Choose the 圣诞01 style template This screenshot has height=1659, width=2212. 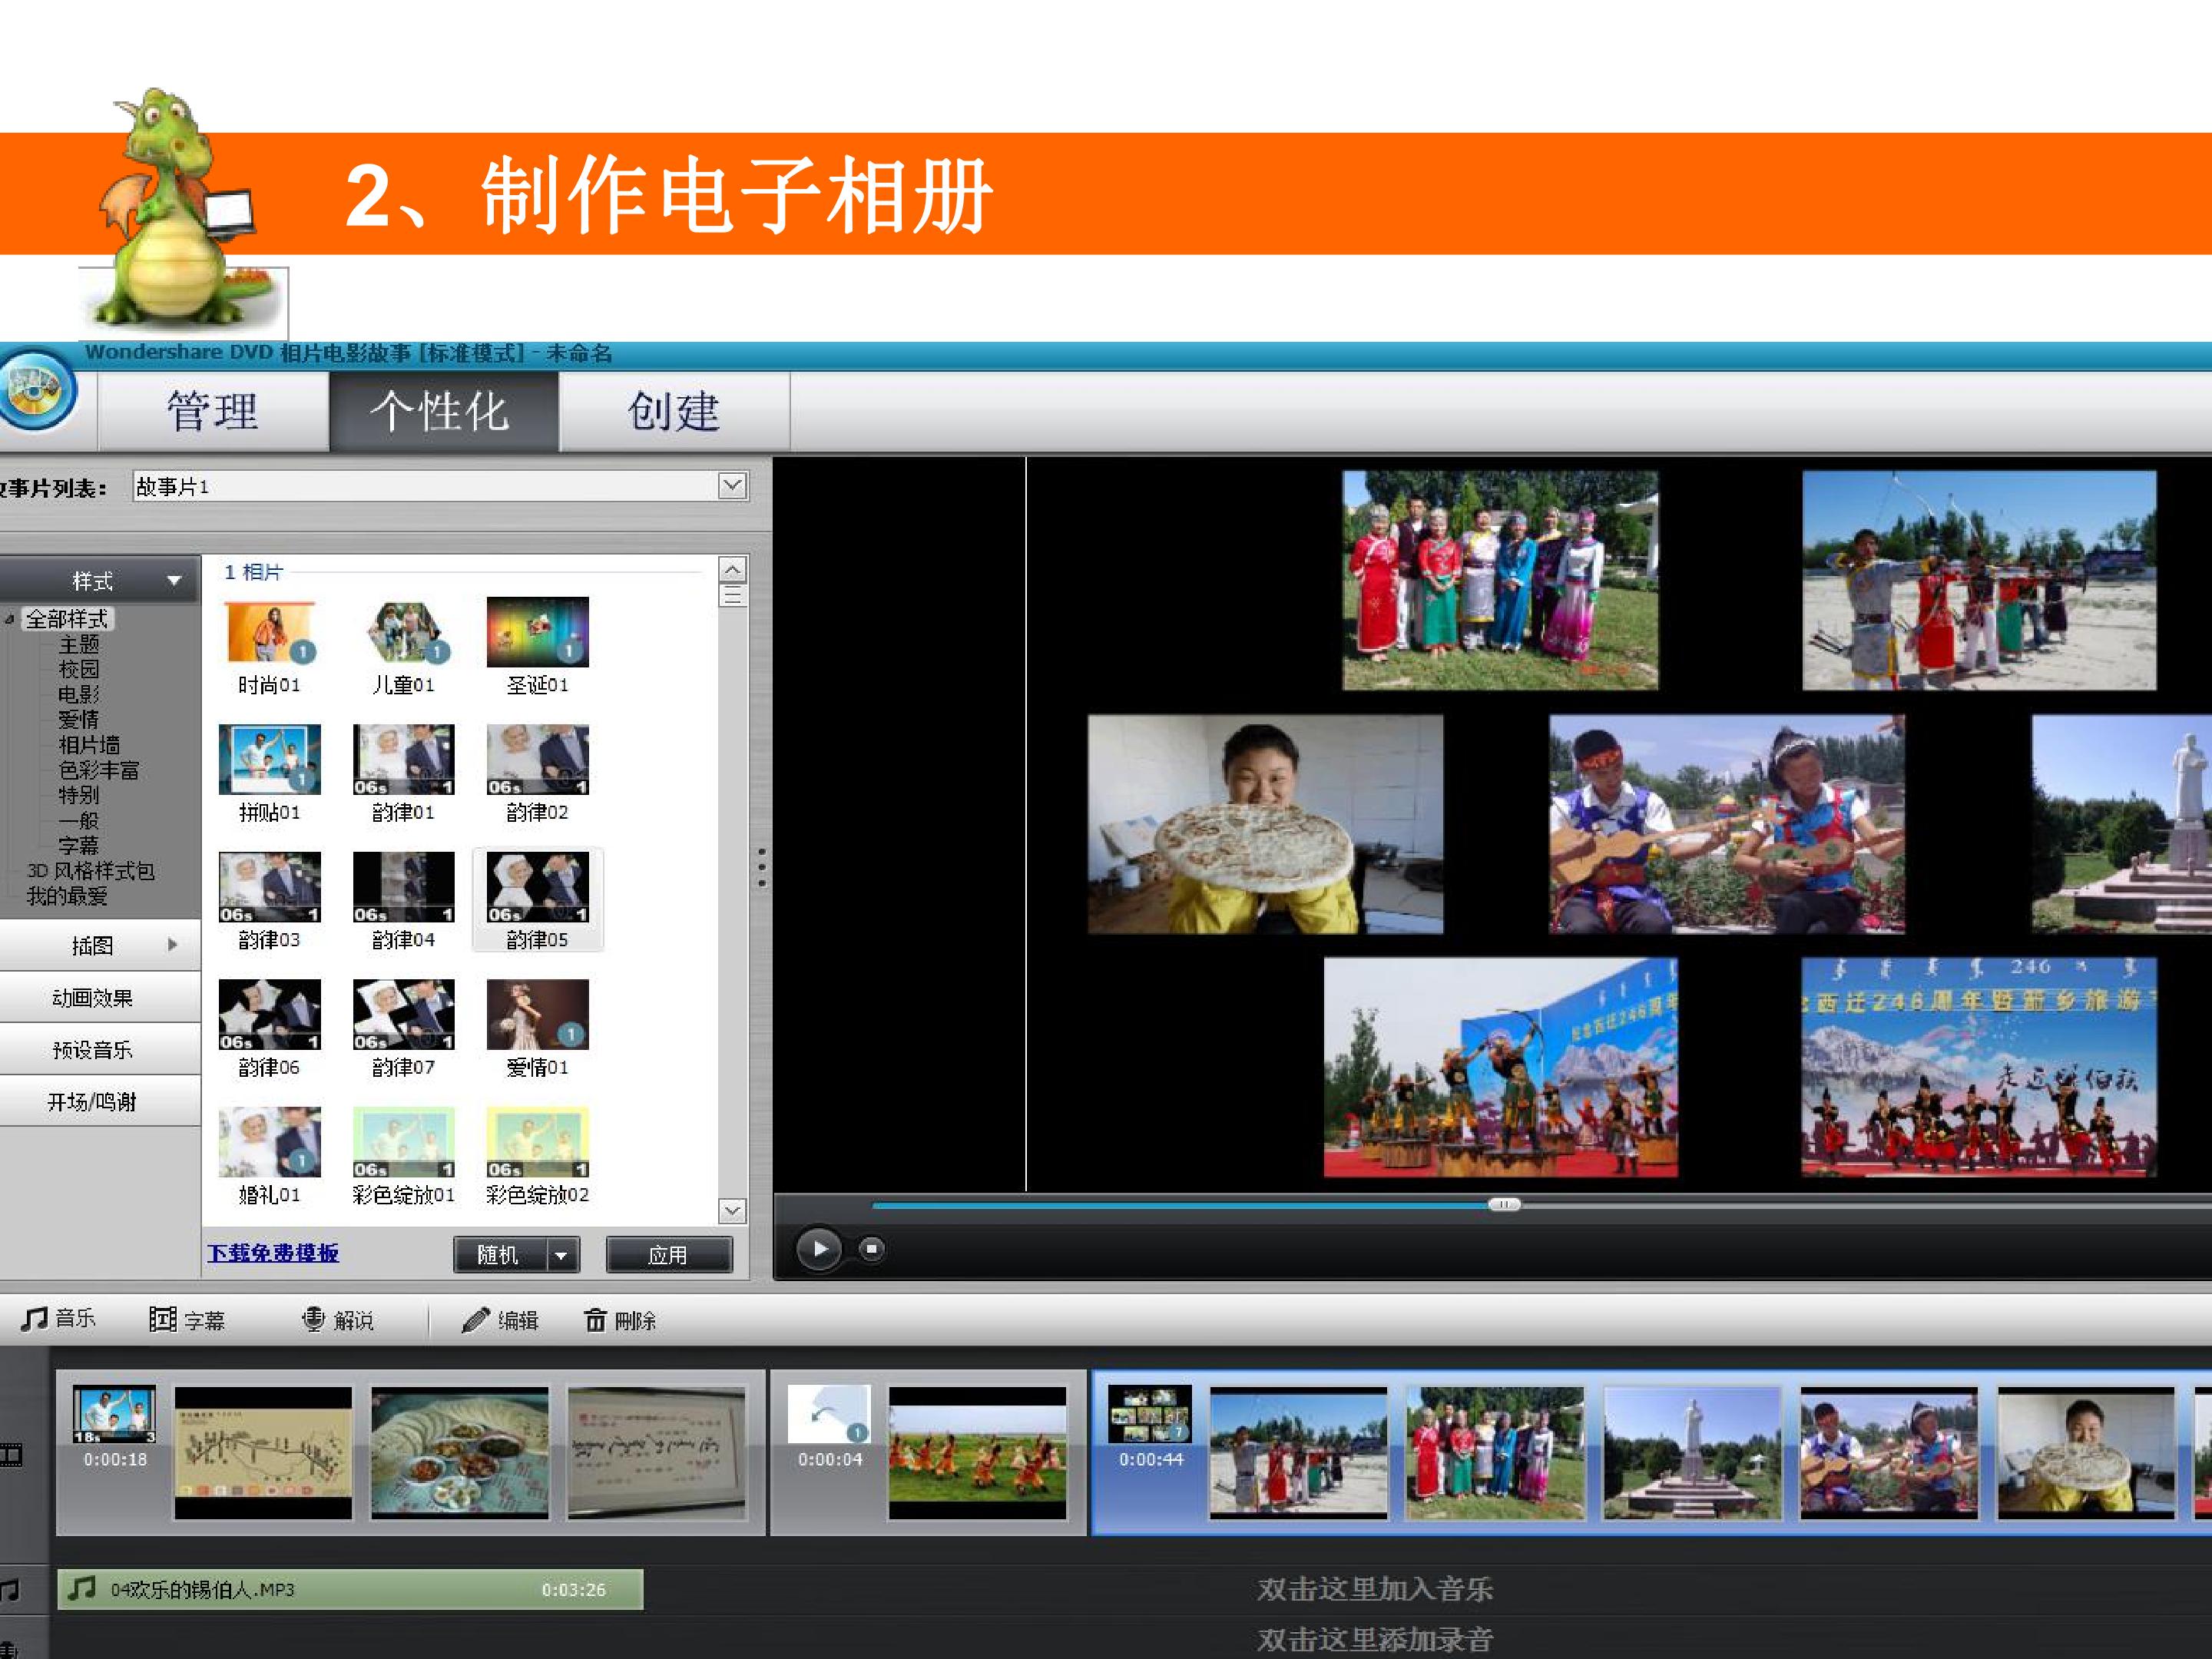538,646
